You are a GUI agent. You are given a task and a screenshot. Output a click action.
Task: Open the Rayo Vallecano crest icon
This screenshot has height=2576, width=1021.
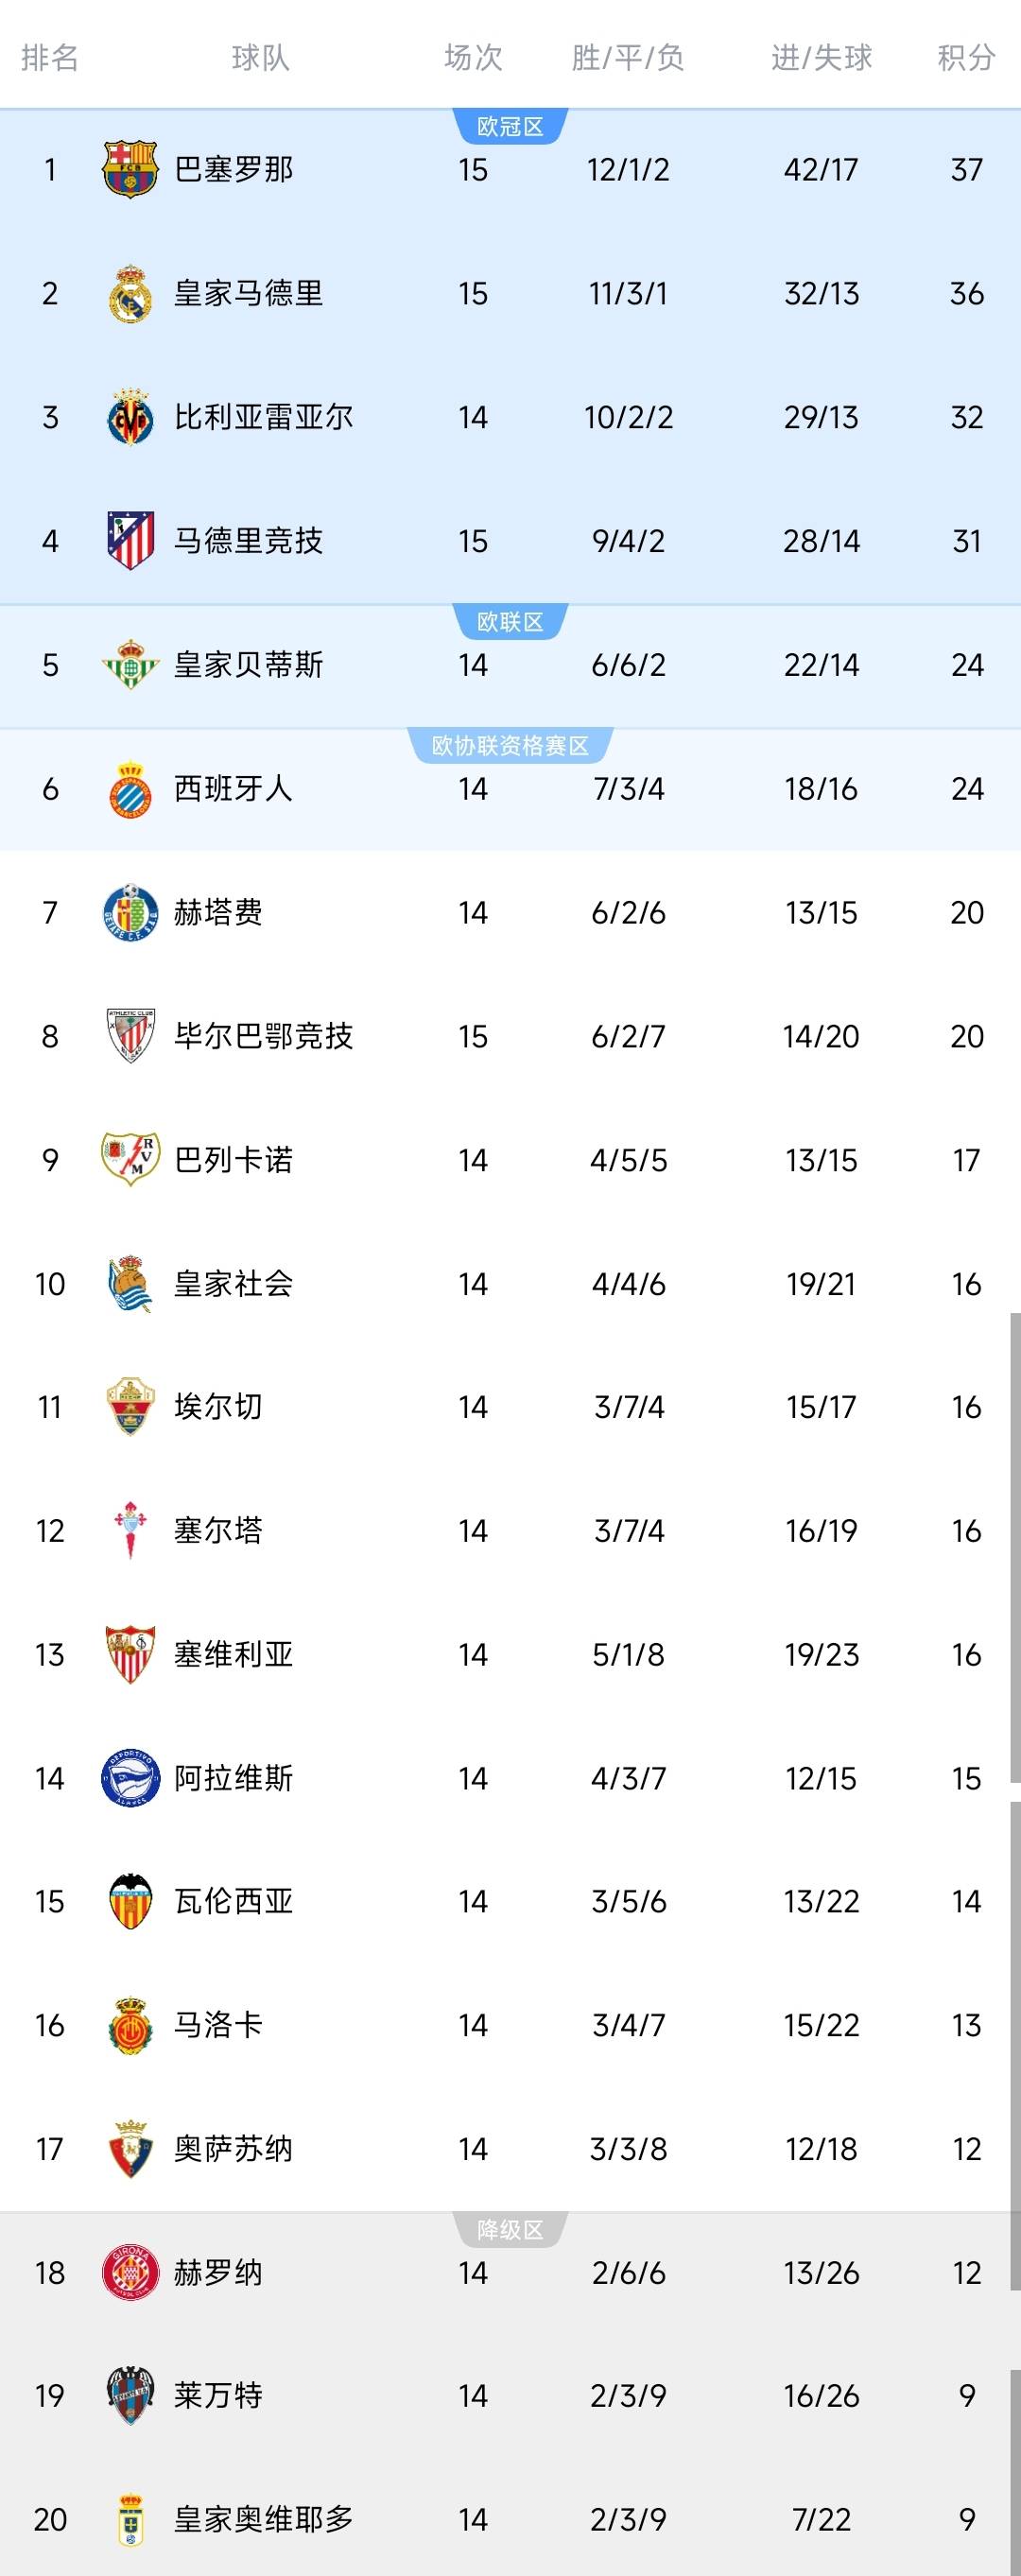click(x=130, y=1160)
